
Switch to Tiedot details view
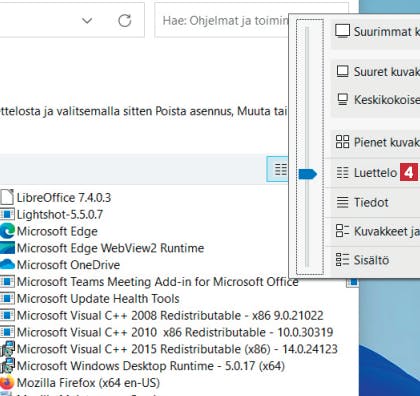point(372,202)
